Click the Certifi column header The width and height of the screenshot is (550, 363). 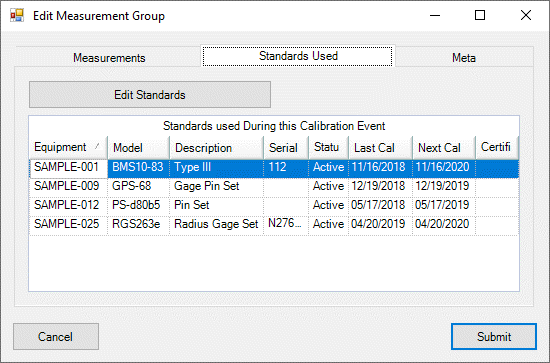[x=497, y=147]
